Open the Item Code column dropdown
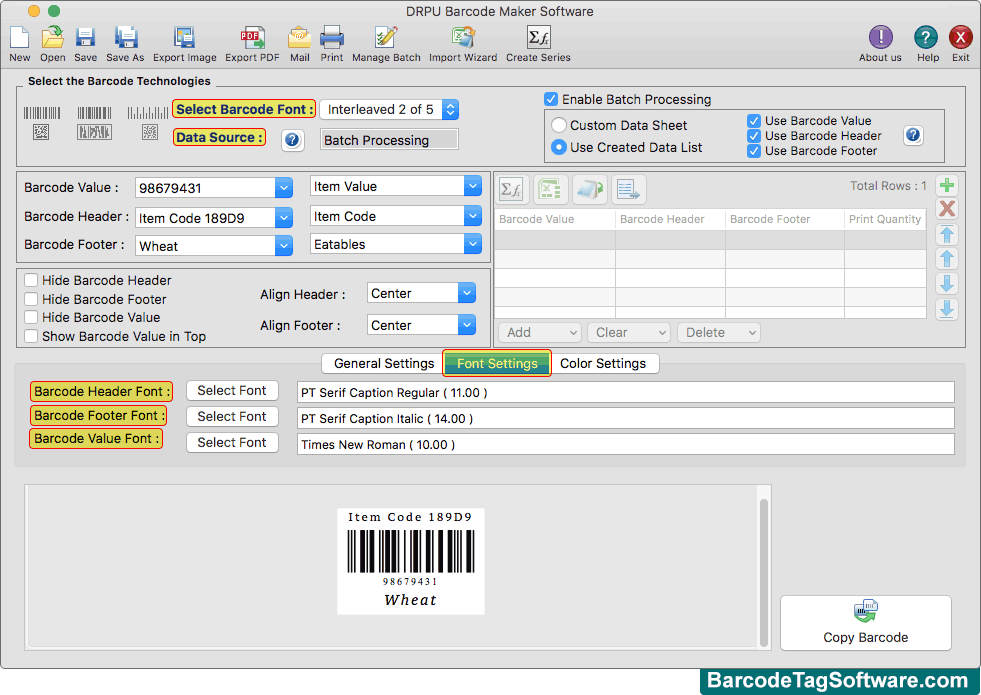 pos(472,216)
